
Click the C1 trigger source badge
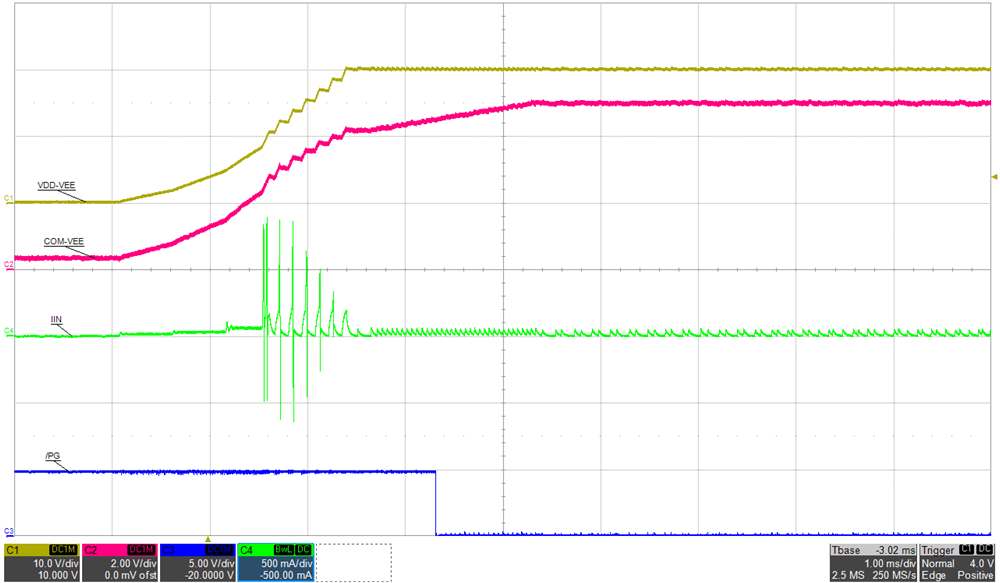click(x=966, y=549)
